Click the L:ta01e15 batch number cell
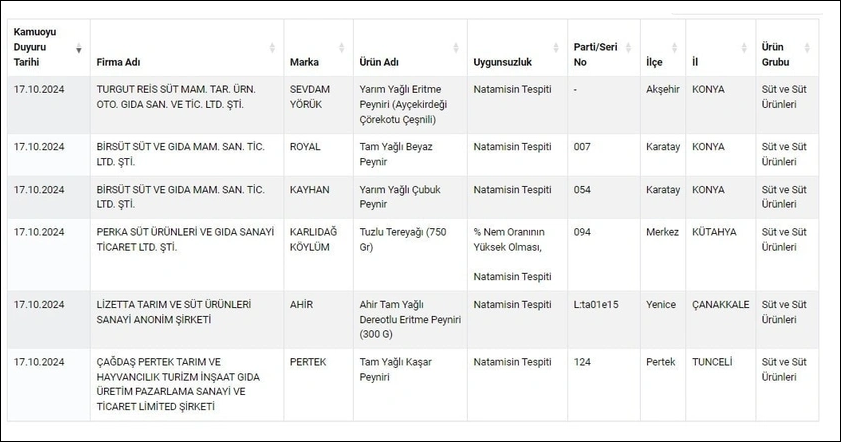This screenshot has height=442, width=841. [x=598, y=305]
